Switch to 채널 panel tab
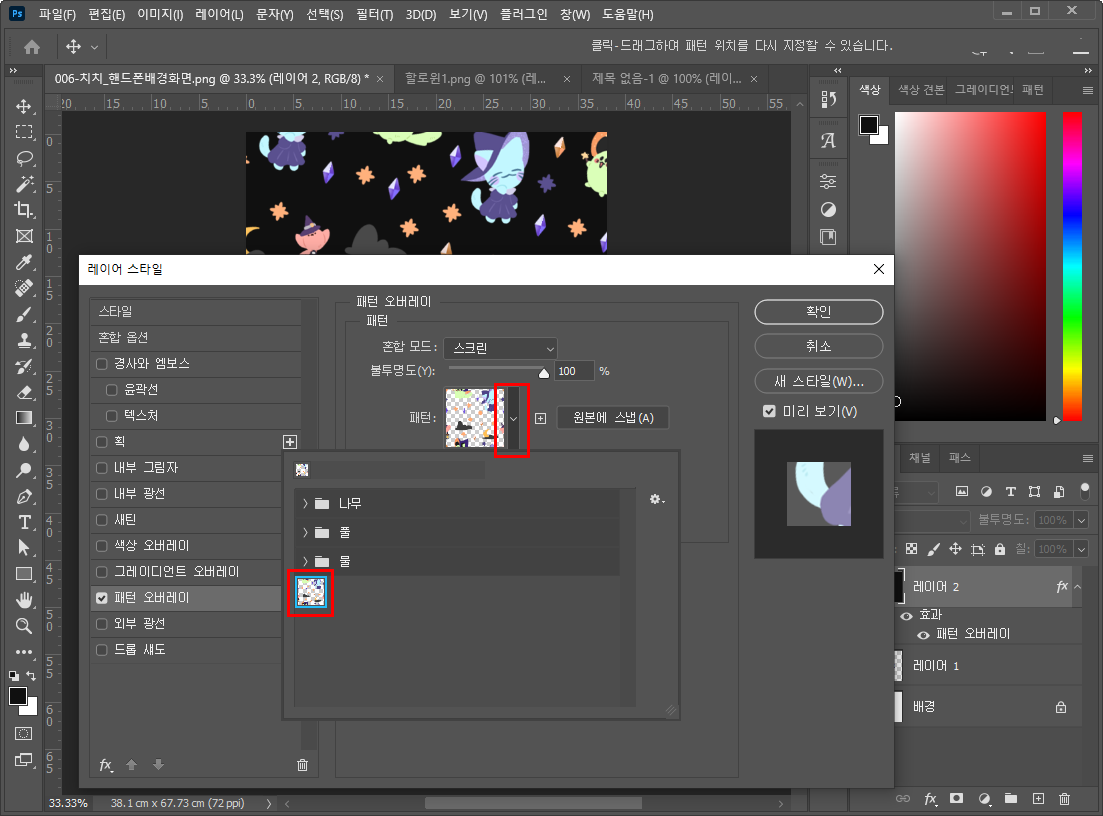This screenshot has width=1103, height=816. tap(920, 458)
